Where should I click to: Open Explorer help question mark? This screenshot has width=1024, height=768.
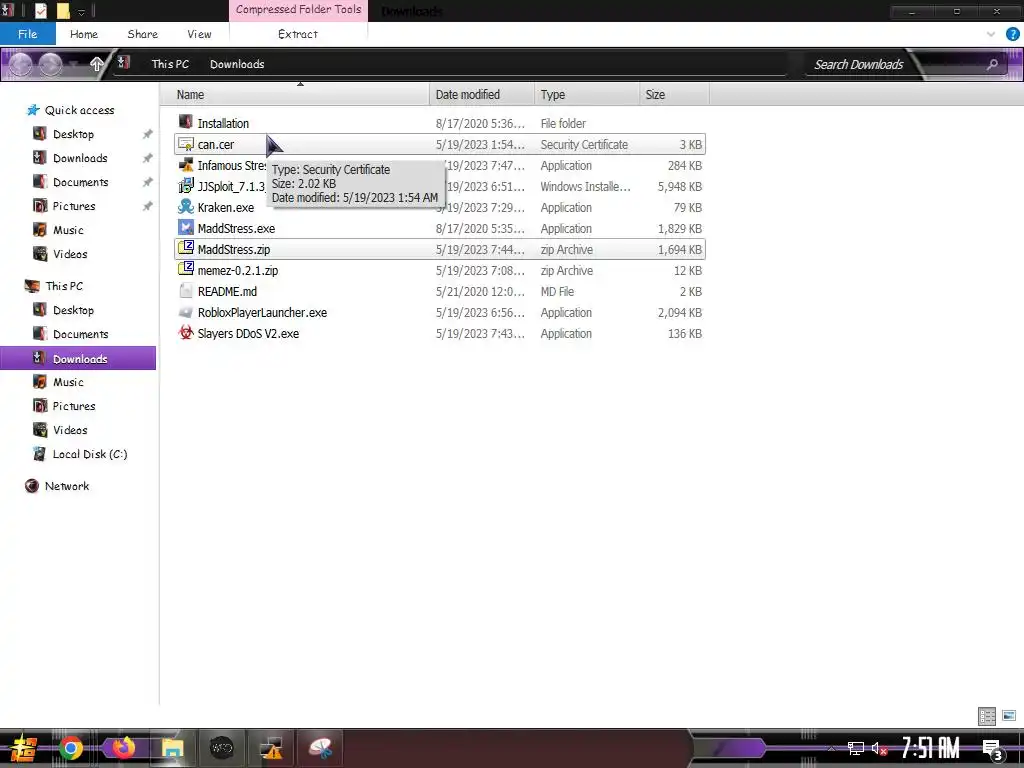pos(1012,34)
